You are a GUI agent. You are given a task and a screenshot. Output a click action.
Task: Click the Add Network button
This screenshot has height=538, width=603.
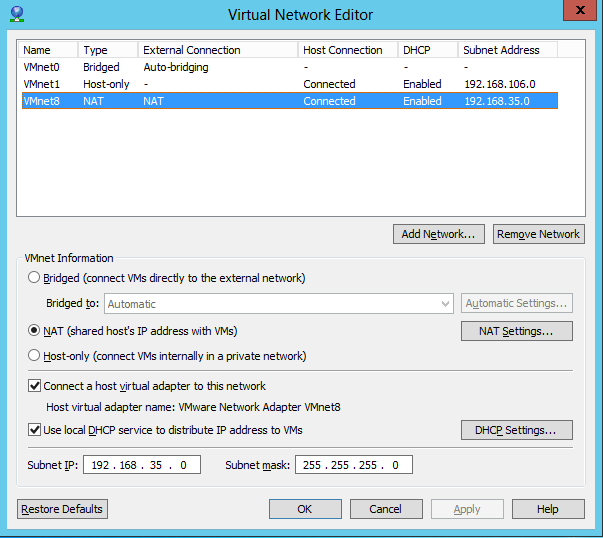[440, 234]
